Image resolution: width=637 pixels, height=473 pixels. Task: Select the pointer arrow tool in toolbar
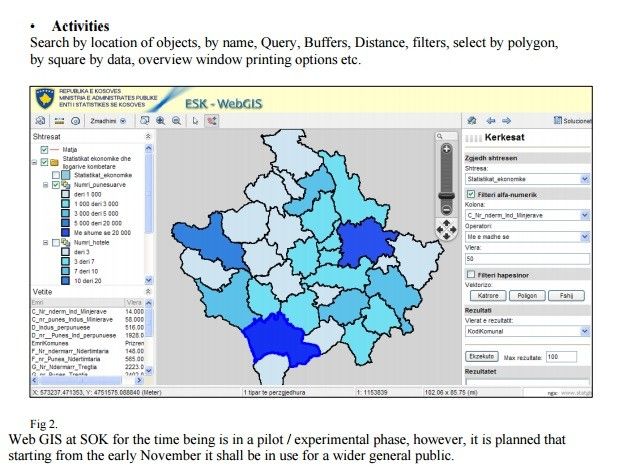coord(194,120)
